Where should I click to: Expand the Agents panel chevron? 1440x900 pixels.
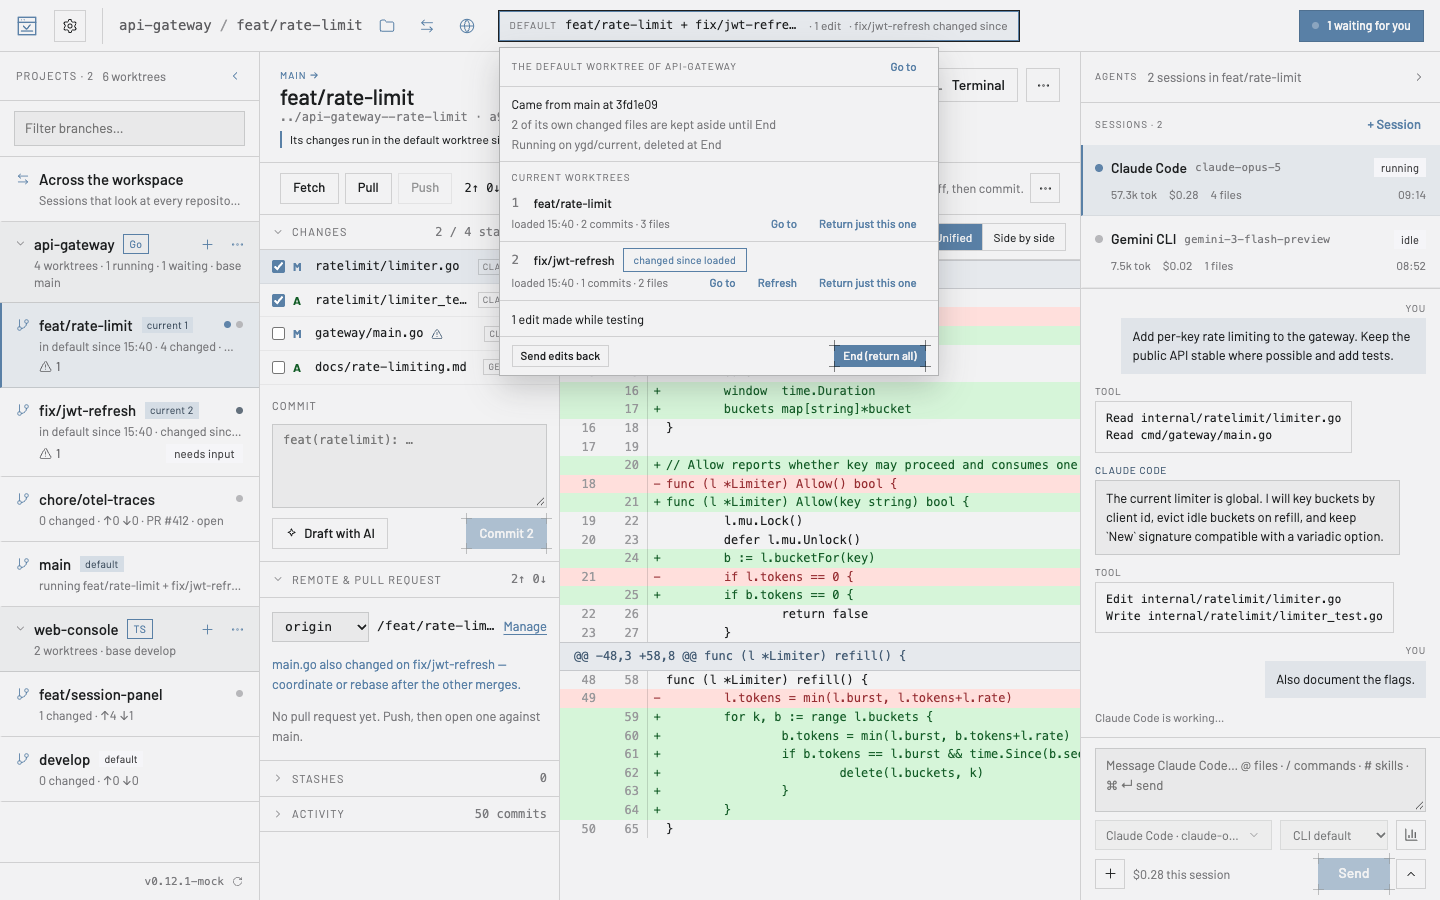click(1418, 77)
